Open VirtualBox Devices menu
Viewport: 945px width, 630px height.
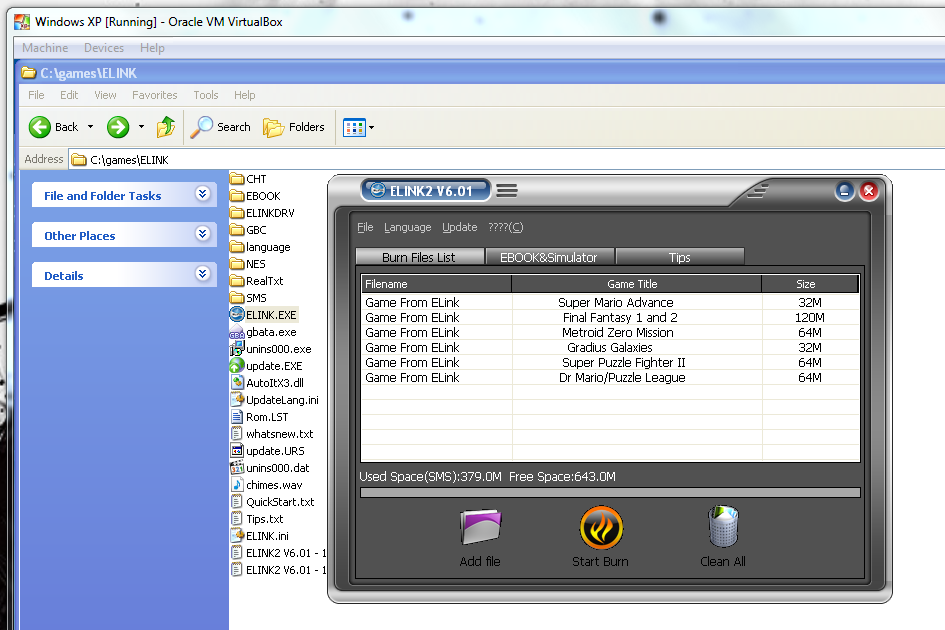point(104,48)
